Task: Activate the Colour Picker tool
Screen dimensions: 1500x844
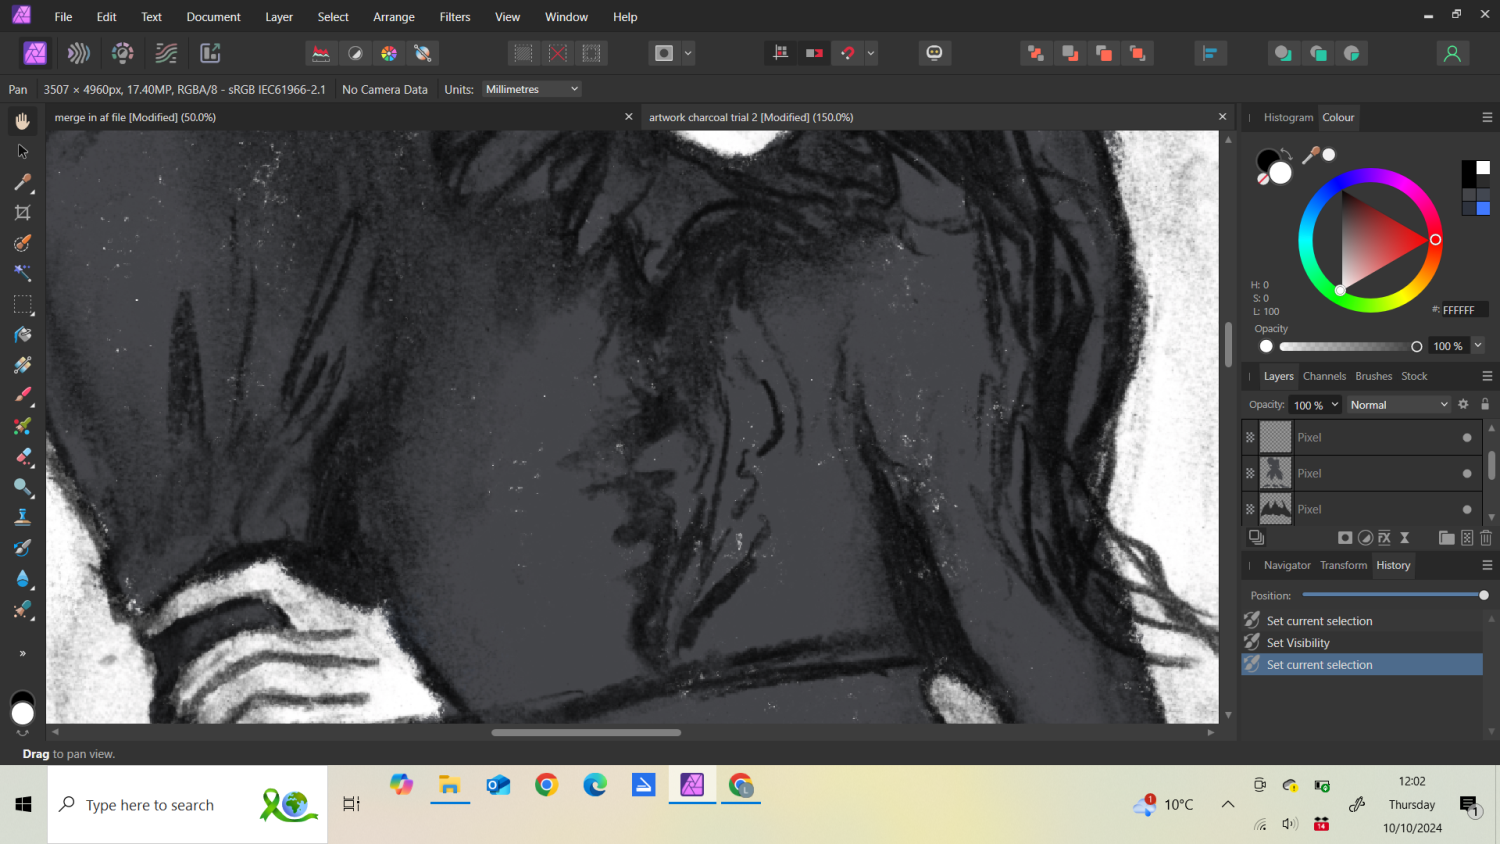Action: (22, 182)
